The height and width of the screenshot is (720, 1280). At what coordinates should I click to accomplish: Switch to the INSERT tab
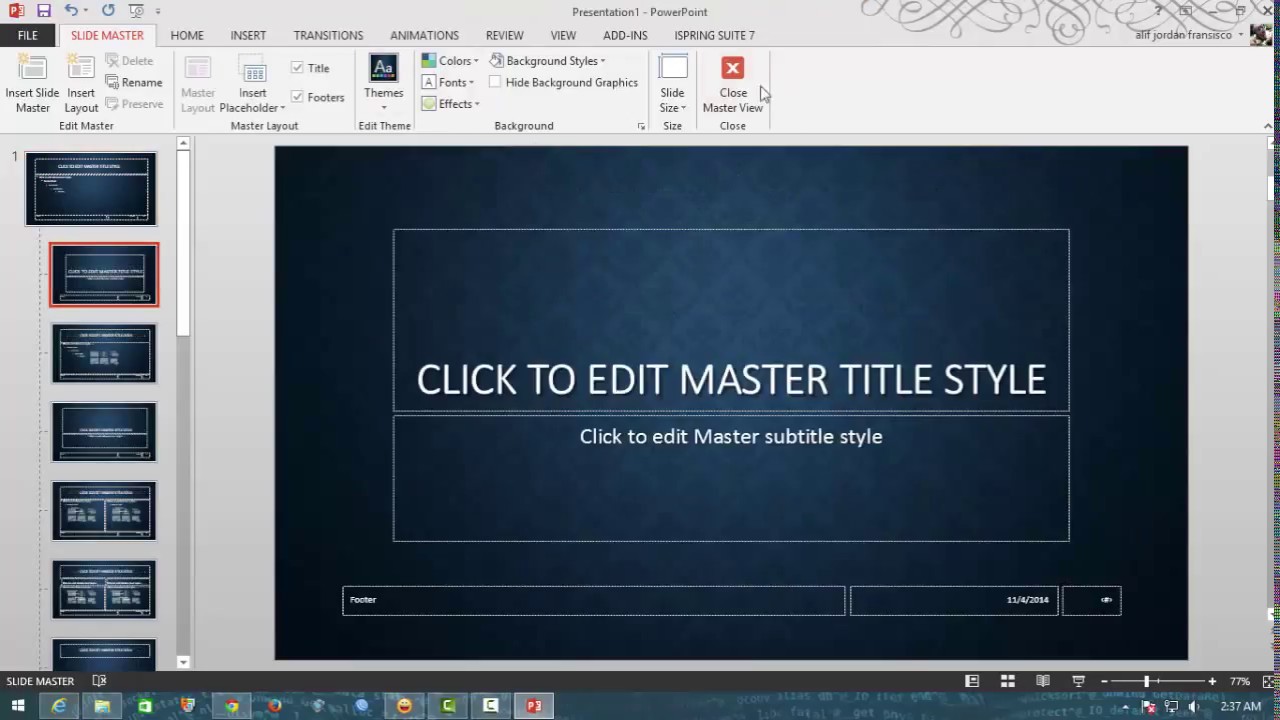point(248,35)
